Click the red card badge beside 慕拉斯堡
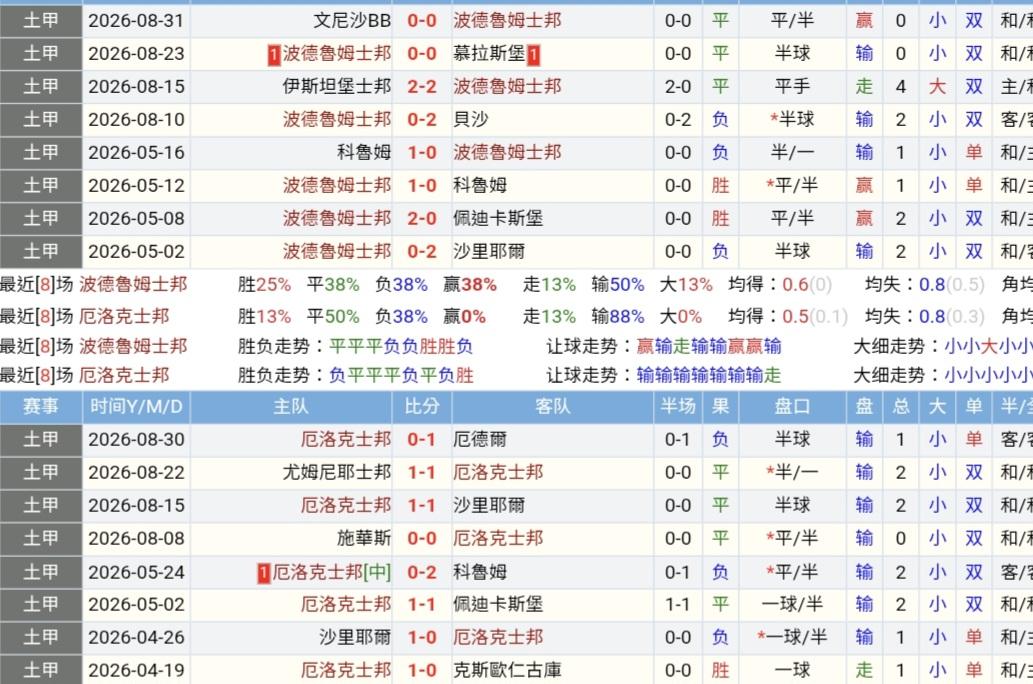 (x=534, y=55)
